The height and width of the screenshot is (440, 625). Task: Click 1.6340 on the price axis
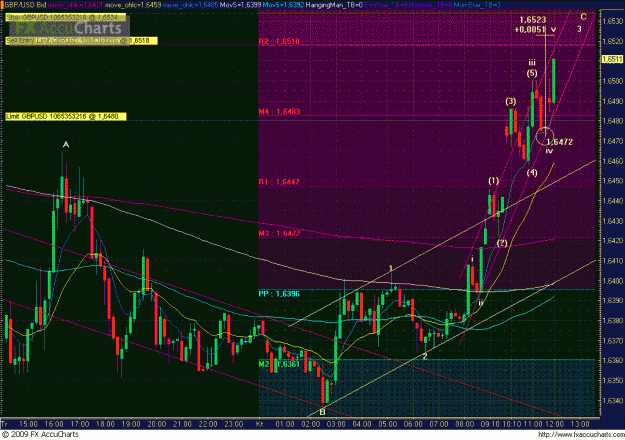tap(613, 401)
